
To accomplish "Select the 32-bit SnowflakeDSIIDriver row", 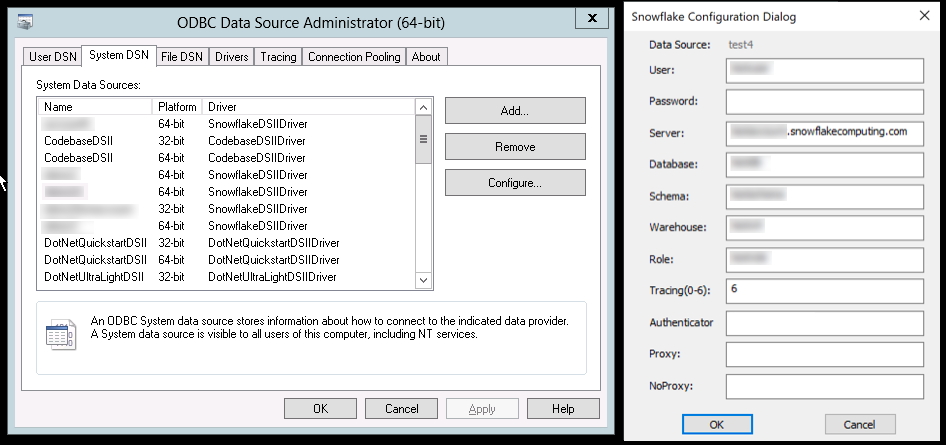I will tap(227, 209).
